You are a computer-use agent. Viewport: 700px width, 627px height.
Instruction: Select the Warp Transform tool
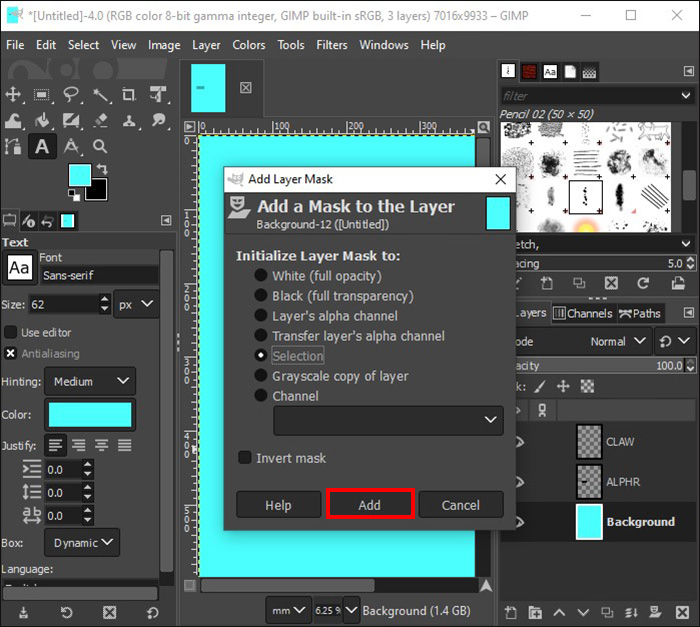13,121
